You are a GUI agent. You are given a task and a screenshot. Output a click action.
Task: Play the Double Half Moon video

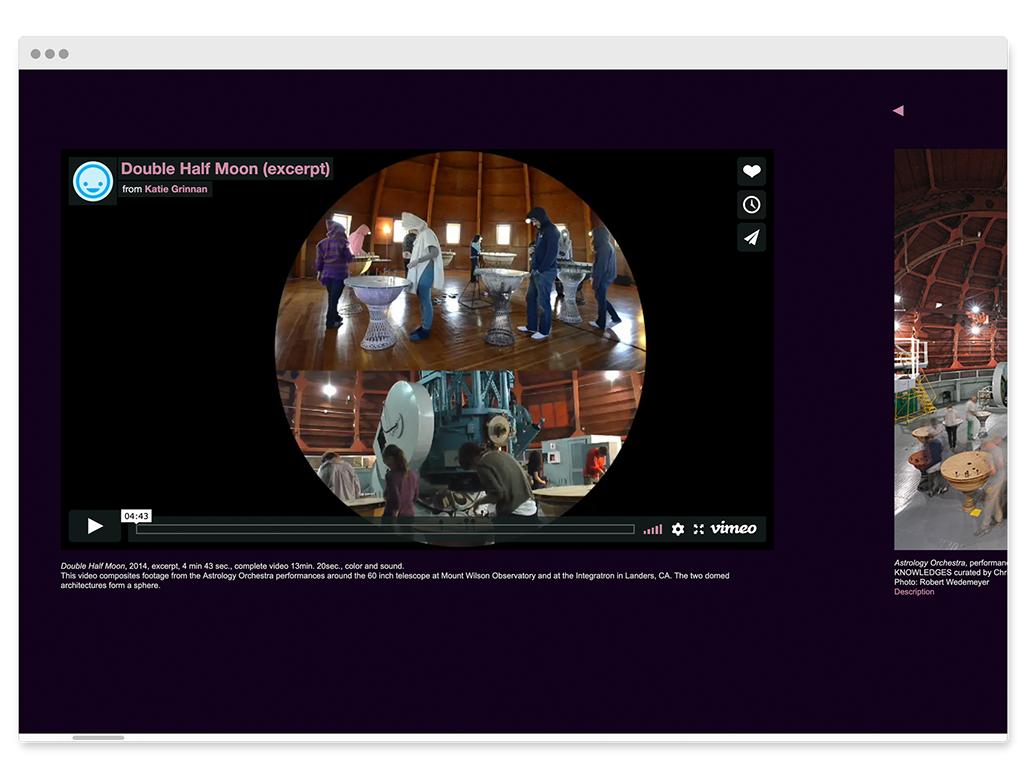[95, 526]
